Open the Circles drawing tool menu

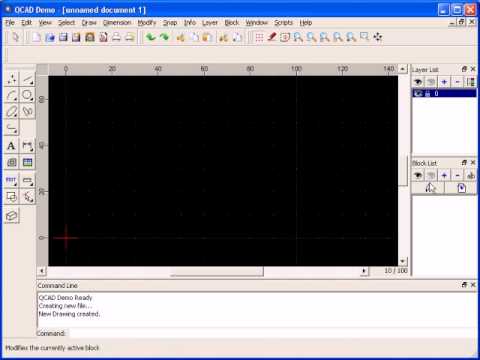[28, 95]
